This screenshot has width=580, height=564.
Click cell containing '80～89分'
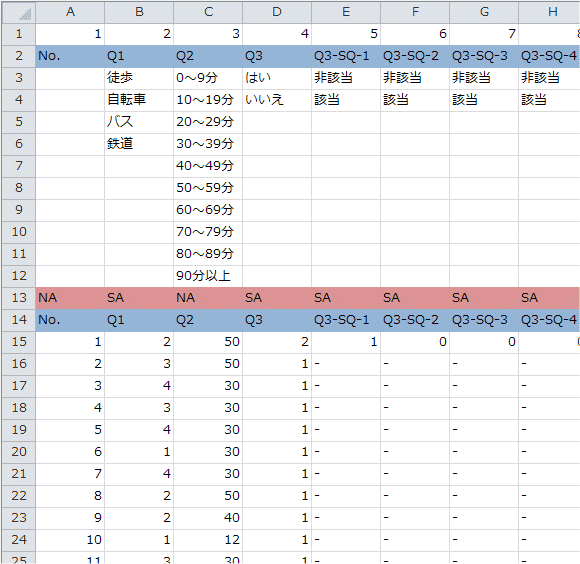click(x=208, y=254)
